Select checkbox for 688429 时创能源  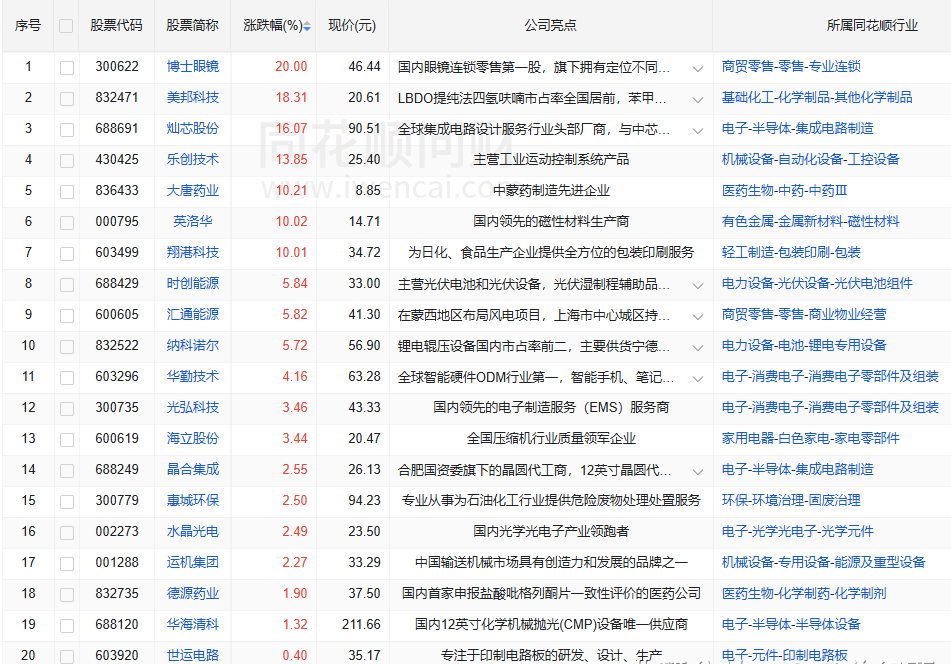pyautogui.click(x=67, y=284)
